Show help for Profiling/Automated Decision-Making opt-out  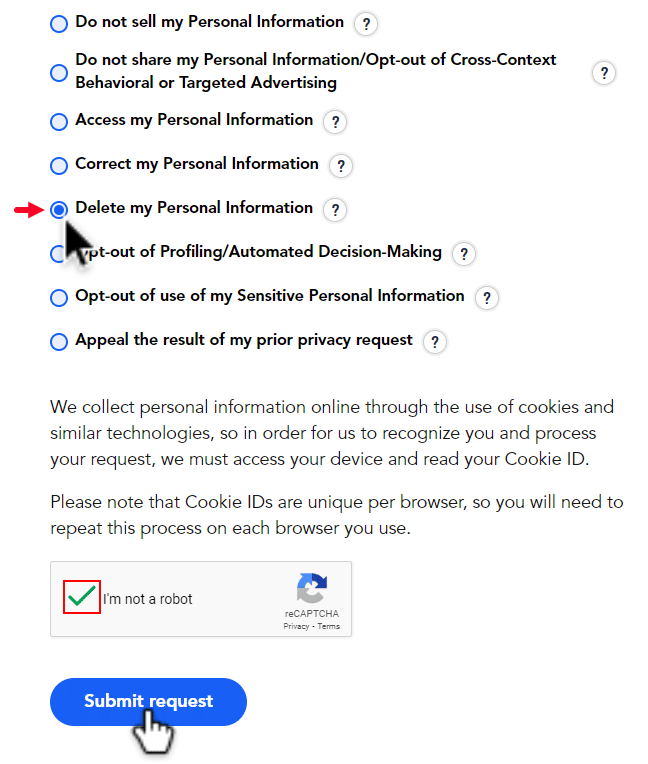tap(464, 253)
